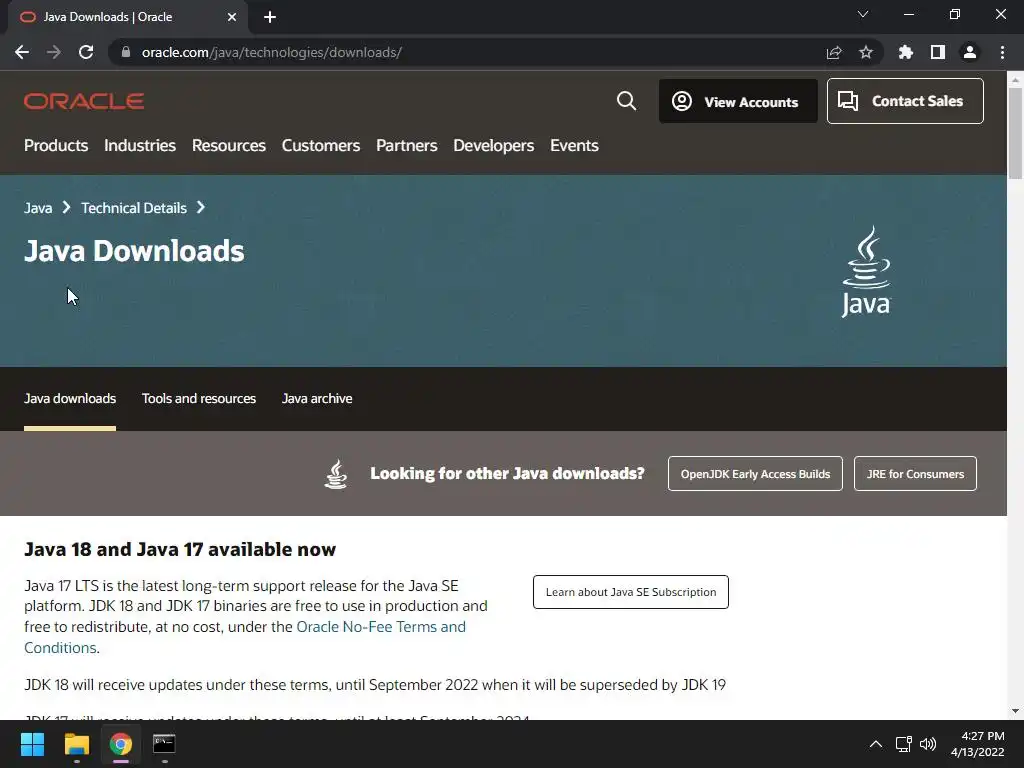Click the chevron after Technical Details
Viewport: 1024px width, 768px height.
coord(201,208)
